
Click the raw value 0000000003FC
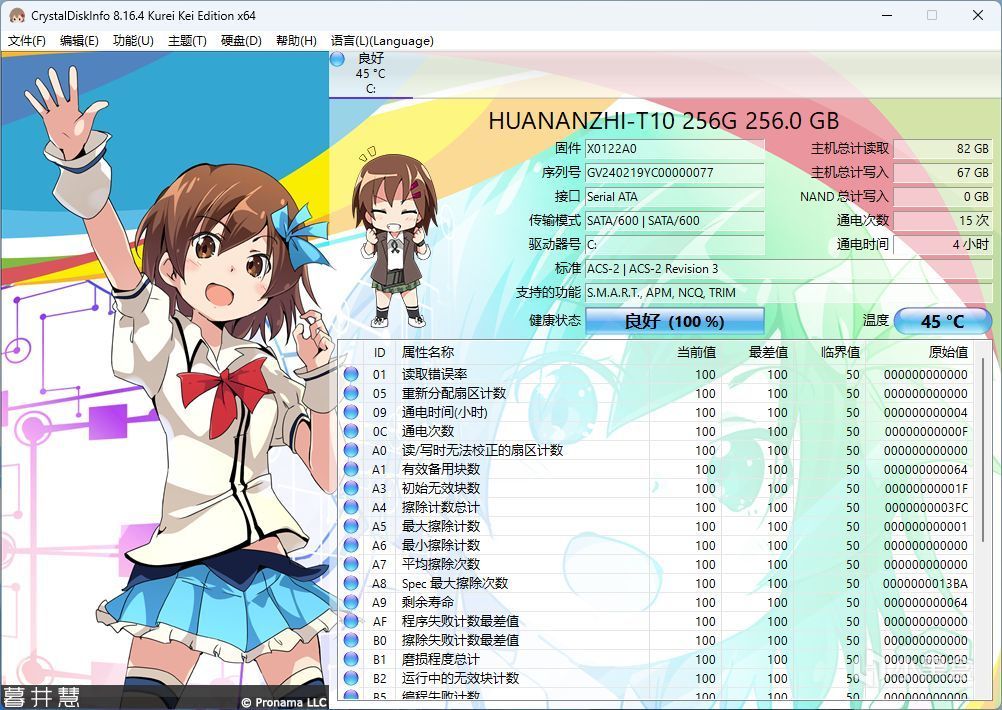pyautogui.click(x=926, y=507)
